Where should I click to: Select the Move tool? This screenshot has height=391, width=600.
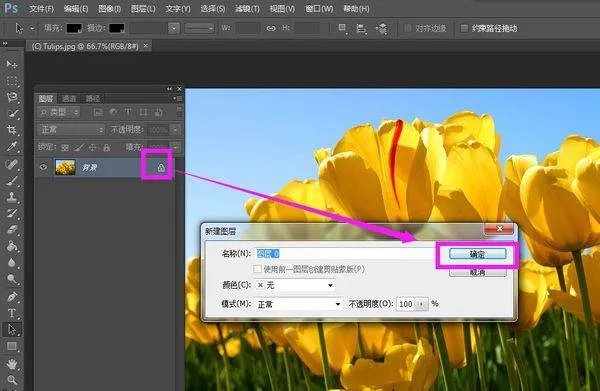[12, 64]
